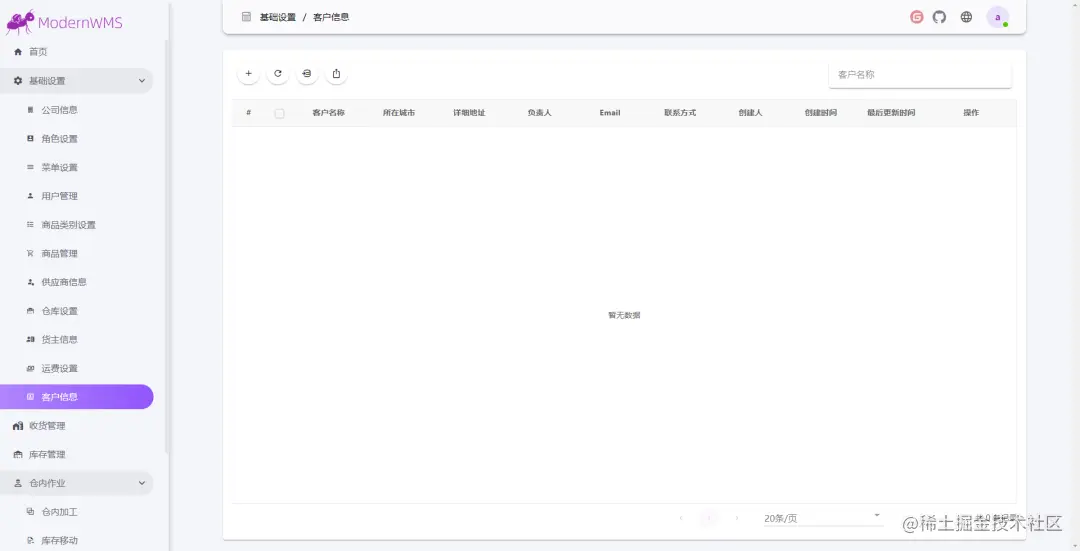This screenshot has width=1080, height=551.
Task: Click the export icon in the toolbar
Action: pos(336,74)
